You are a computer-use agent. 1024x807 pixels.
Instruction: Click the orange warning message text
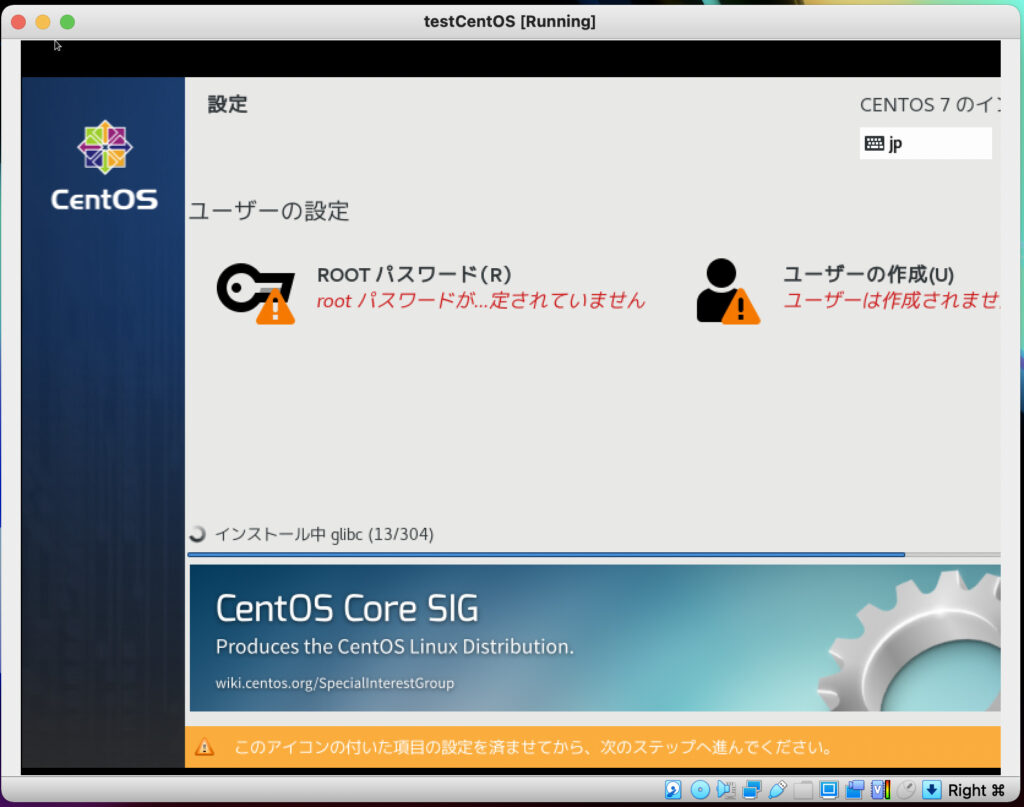pyautogui.click(x=533, y=747)
